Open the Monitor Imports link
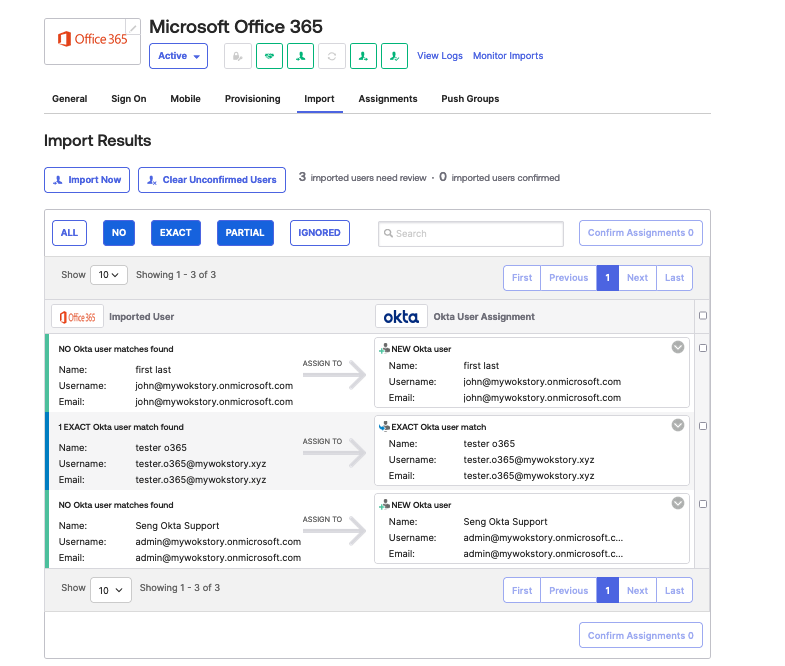 tap(508, 56)
